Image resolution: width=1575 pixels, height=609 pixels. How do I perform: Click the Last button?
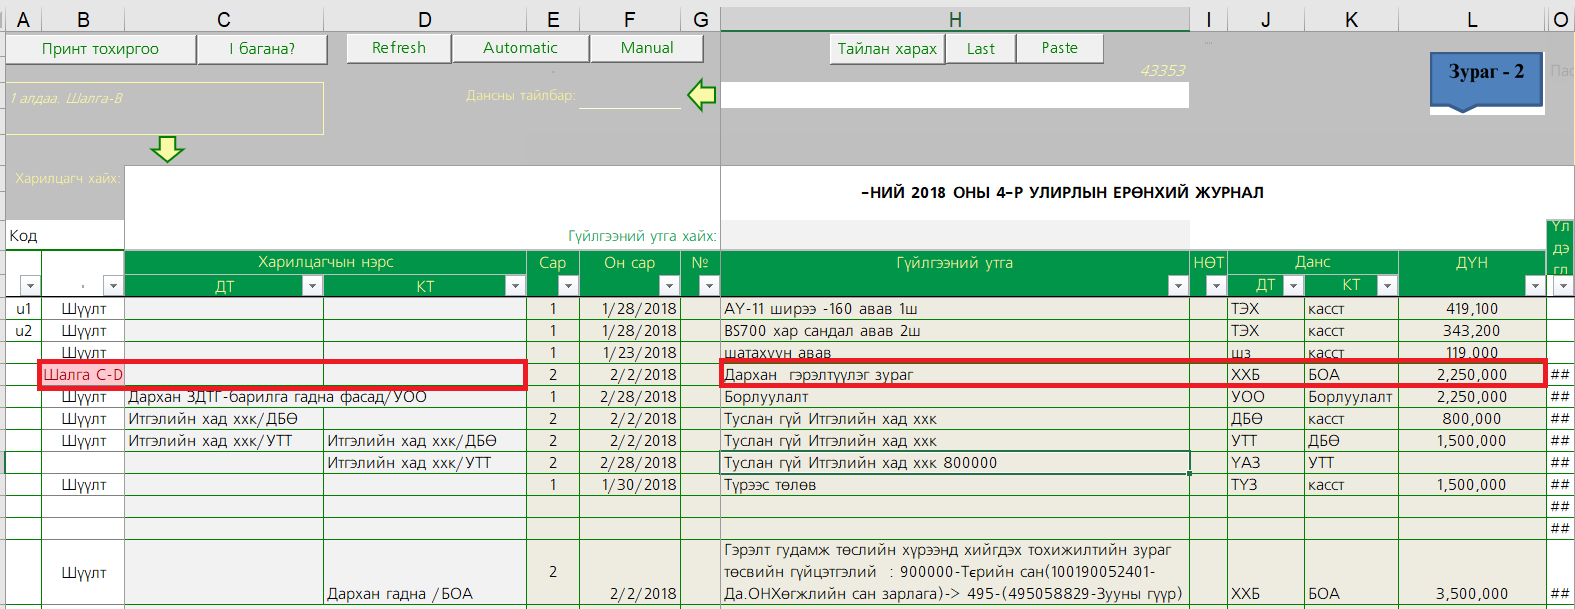click(x=980, y=49)
